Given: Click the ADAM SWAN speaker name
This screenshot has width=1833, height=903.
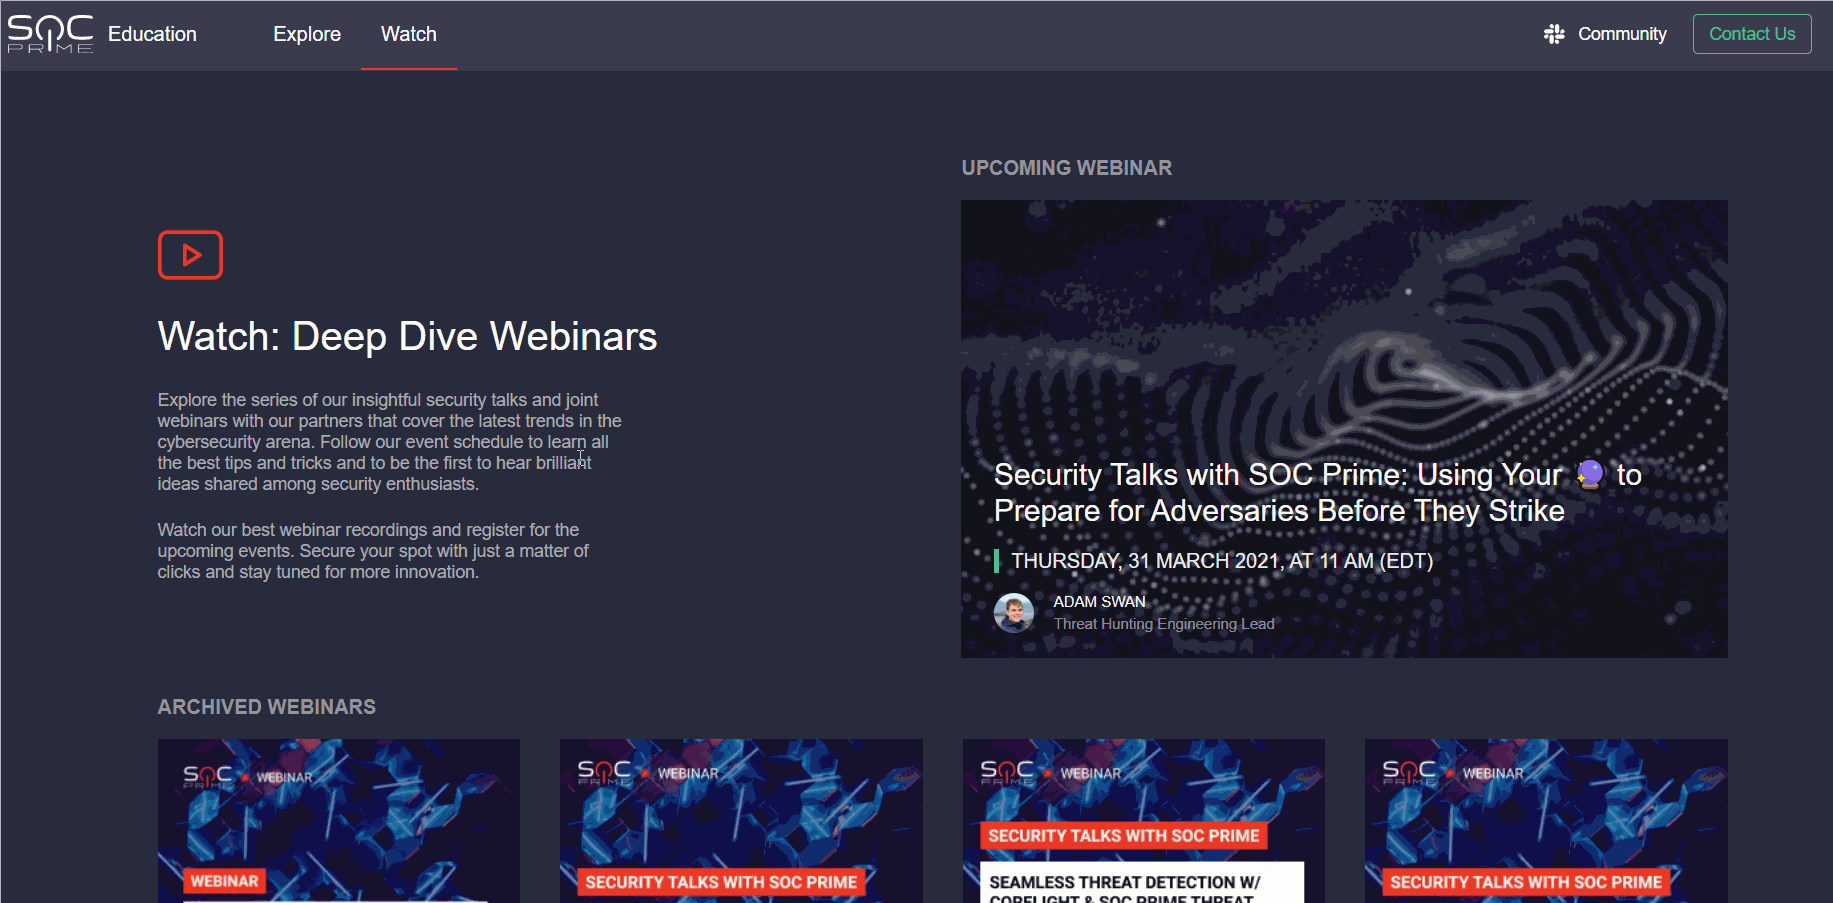Looking at the screenshot, I should (1099, 601).
